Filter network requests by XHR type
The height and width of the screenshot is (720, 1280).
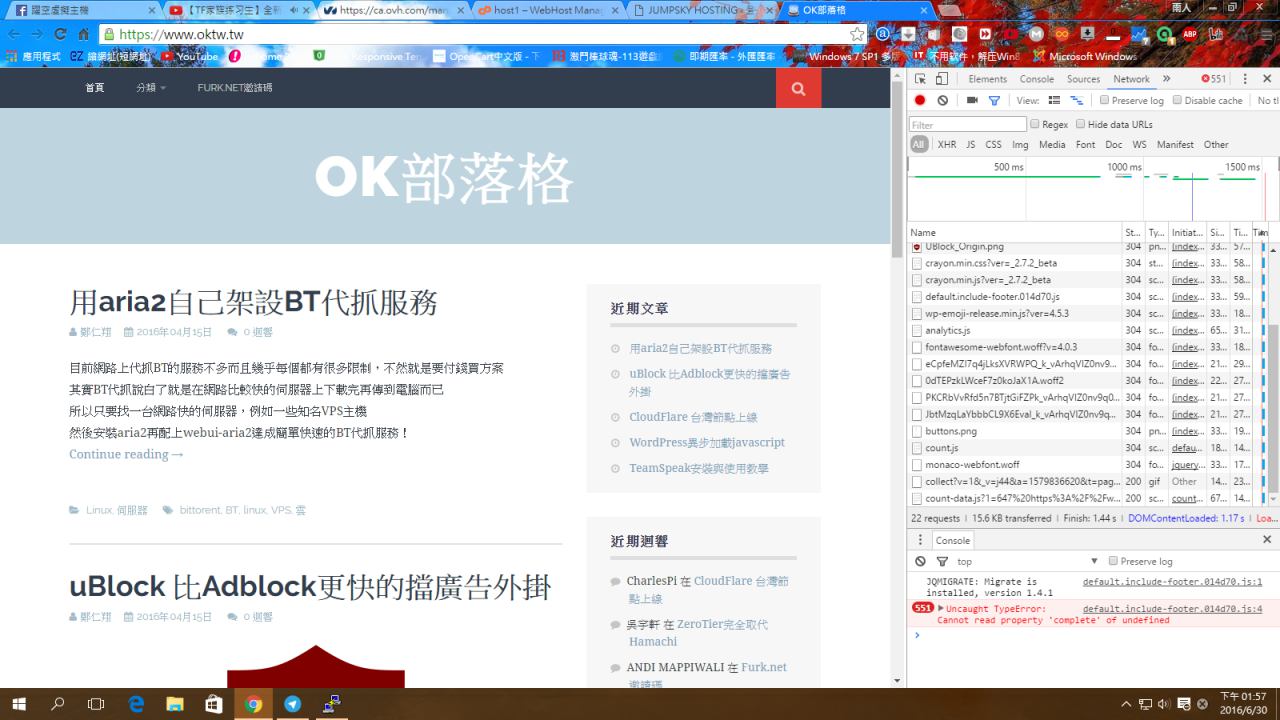(x=946, y=144)
